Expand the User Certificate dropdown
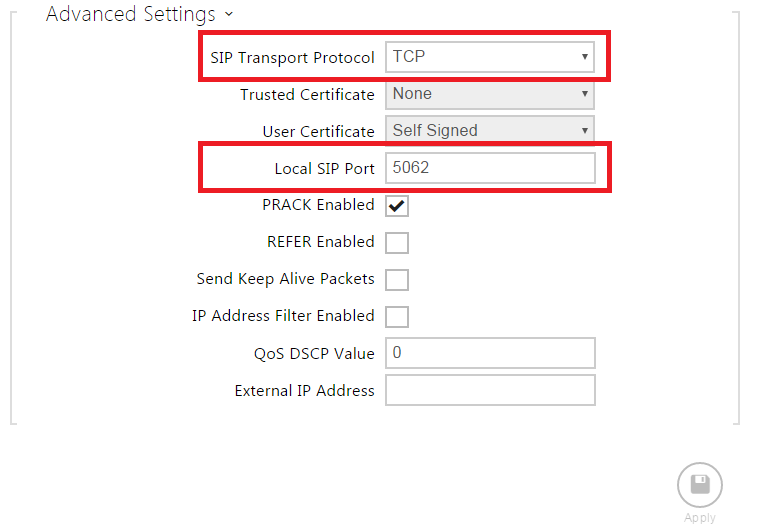This screenshot has width=779, height=530. (489, 130)
